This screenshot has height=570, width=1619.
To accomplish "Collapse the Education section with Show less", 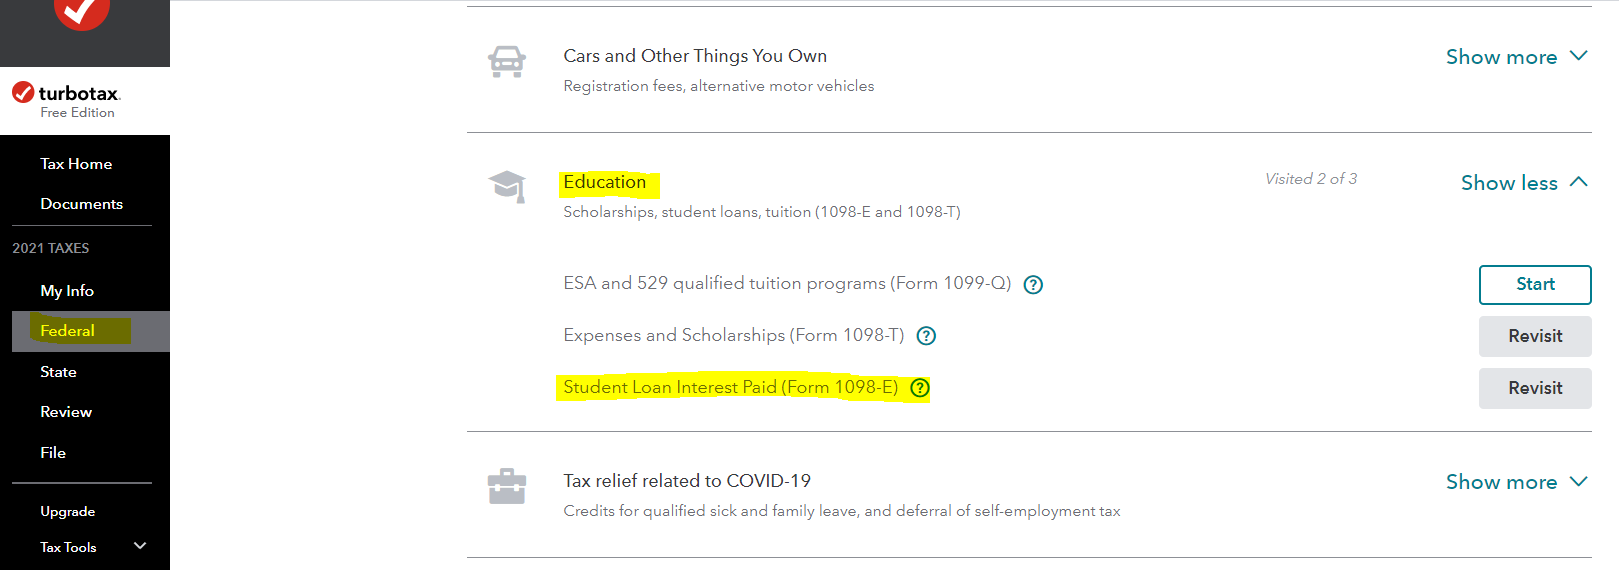I will click(x=1524, y=183).
